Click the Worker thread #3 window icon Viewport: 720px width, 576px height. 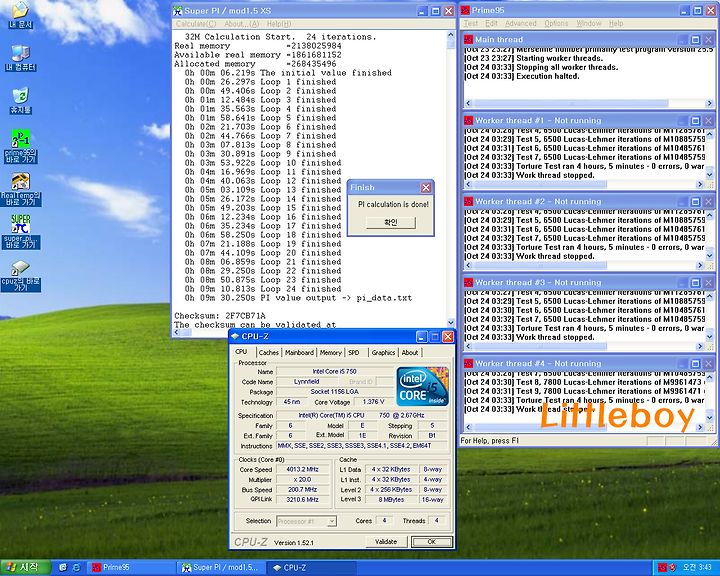coord(468,282)
